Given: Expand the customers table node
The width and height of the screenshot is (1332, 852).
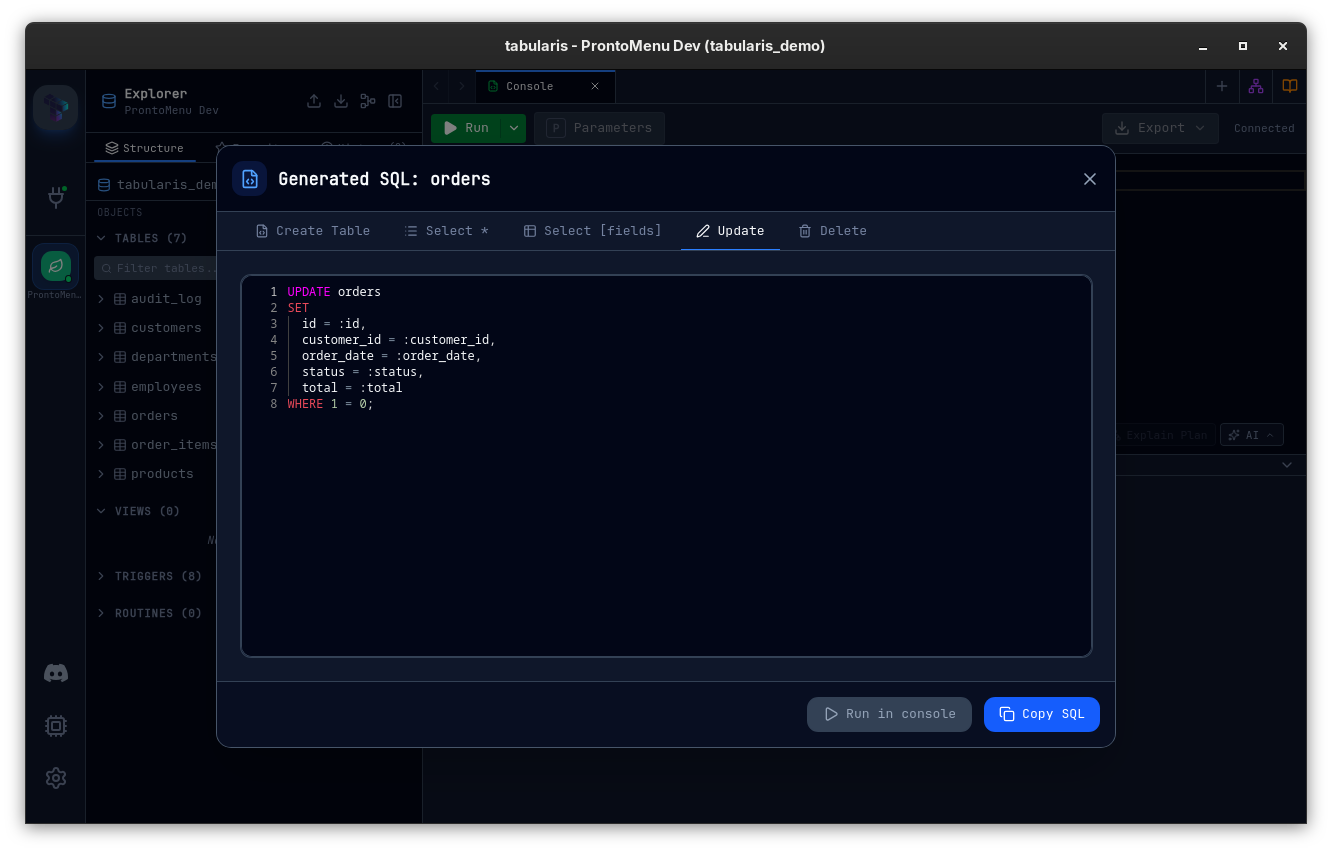Looking at the screenshot, I should pyautogui.click(x=101, y=328).
